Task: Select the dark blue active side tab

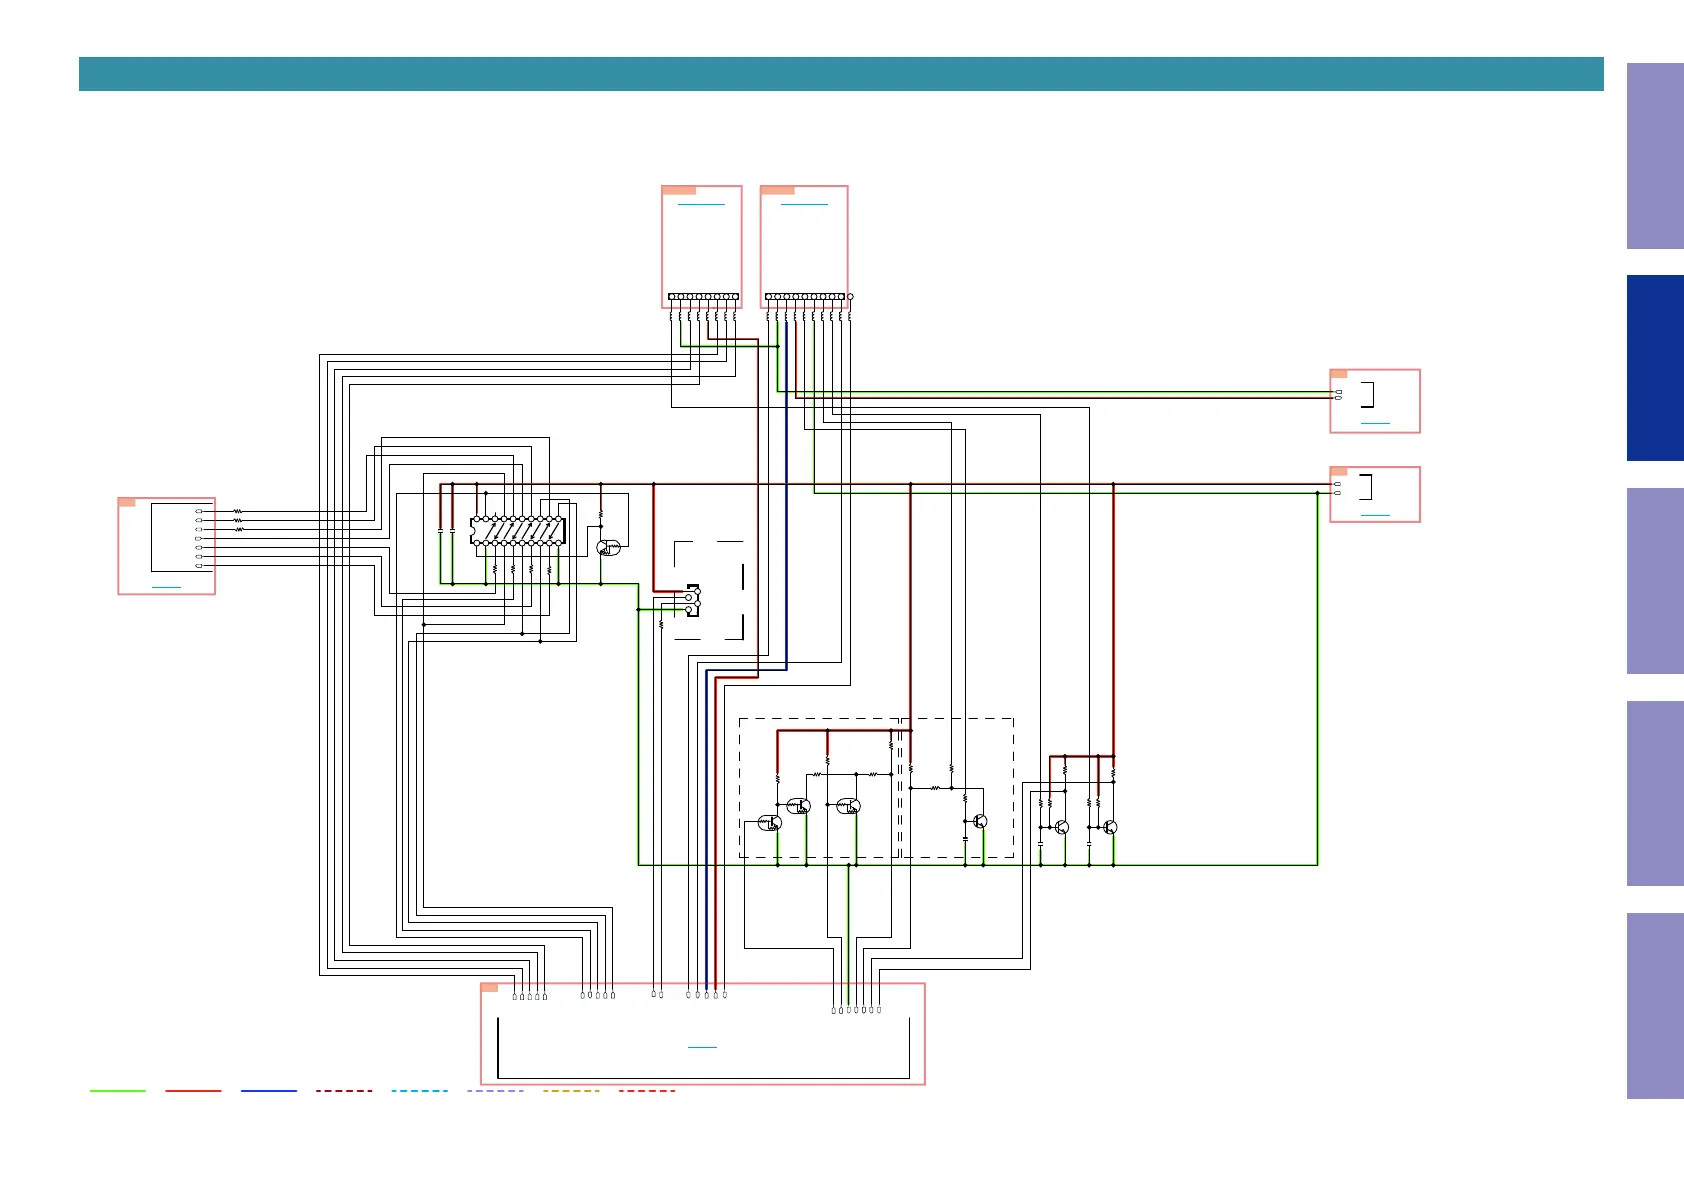Action: [1655, 368]
